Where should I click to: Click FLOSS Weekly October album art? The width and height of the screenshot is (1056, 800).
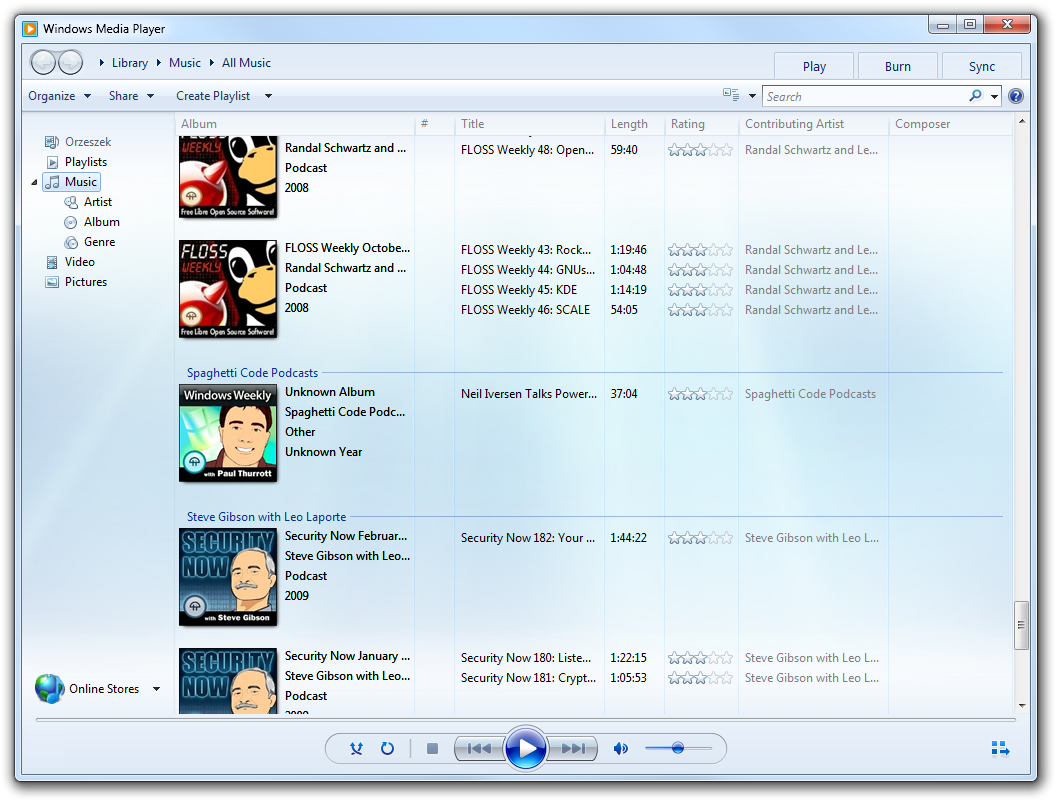(x=228, y=288)
